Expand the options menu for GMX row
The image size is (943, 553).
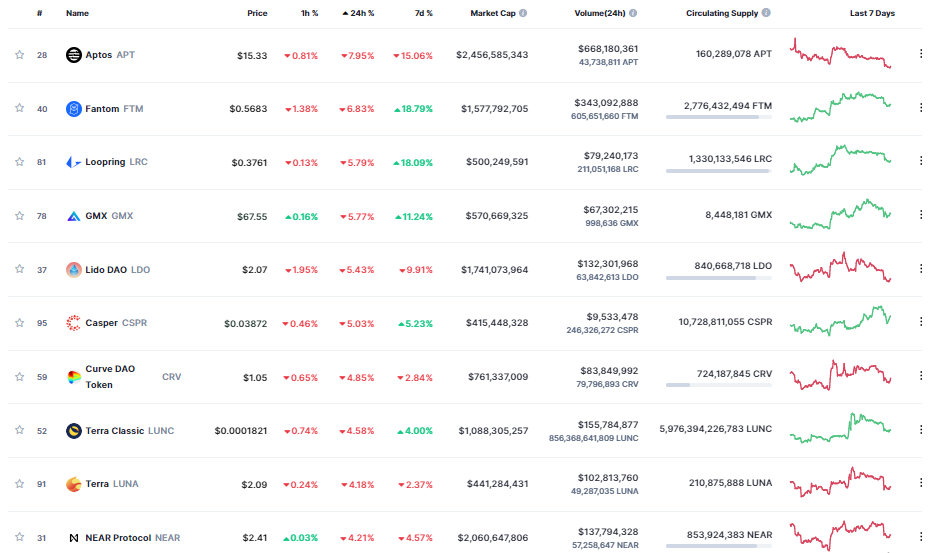tap(921, 216)
